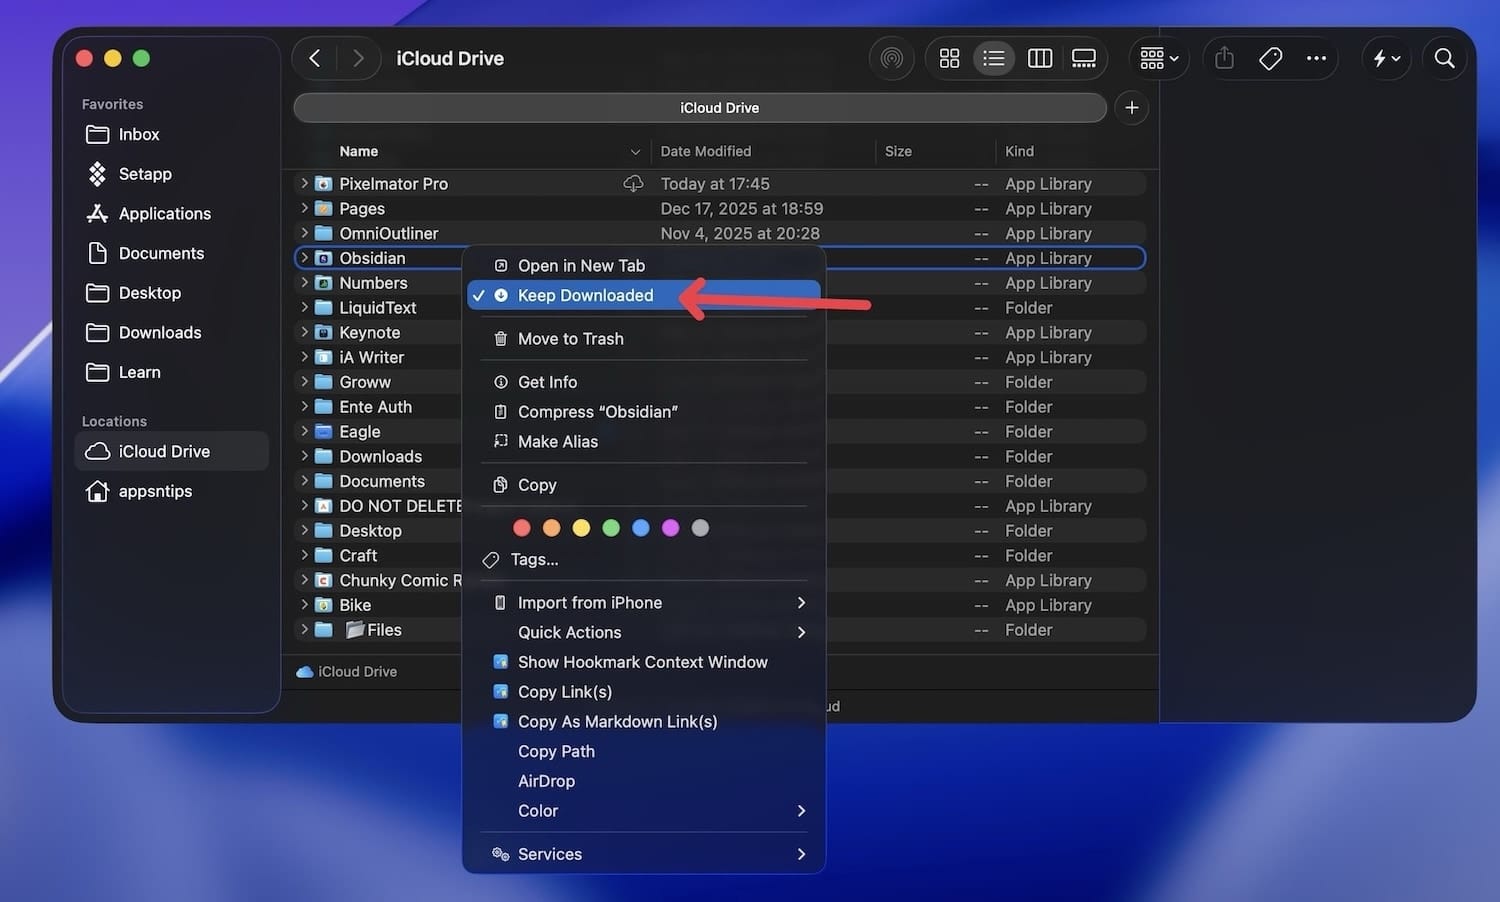Sort files by the Date Modified column
Viewport: 1500px width, 902px height.
(x=705, y=151)
